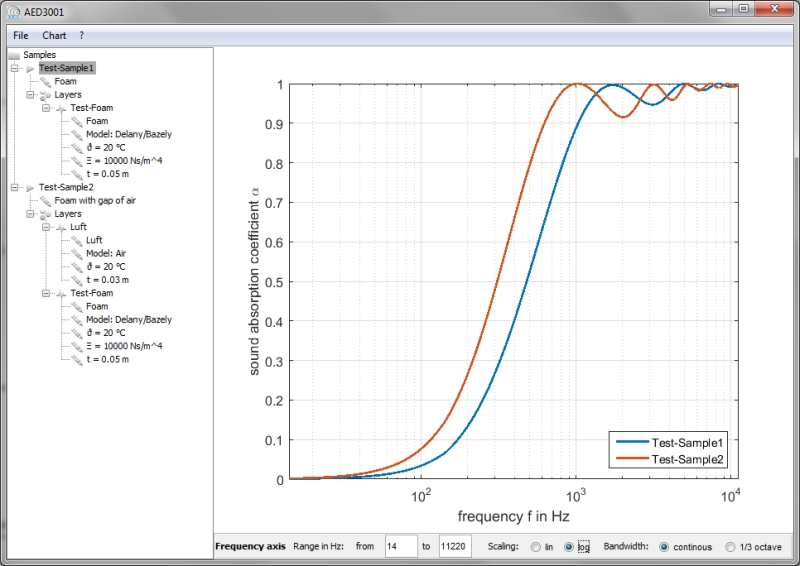Click the Test-Sample2 legend entry
This screenshot has width=800, height=566.
[x=687, y=458]
